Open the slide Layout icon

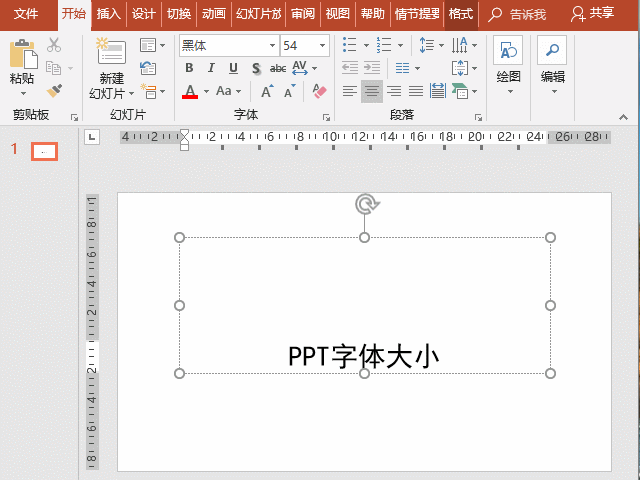148,45
